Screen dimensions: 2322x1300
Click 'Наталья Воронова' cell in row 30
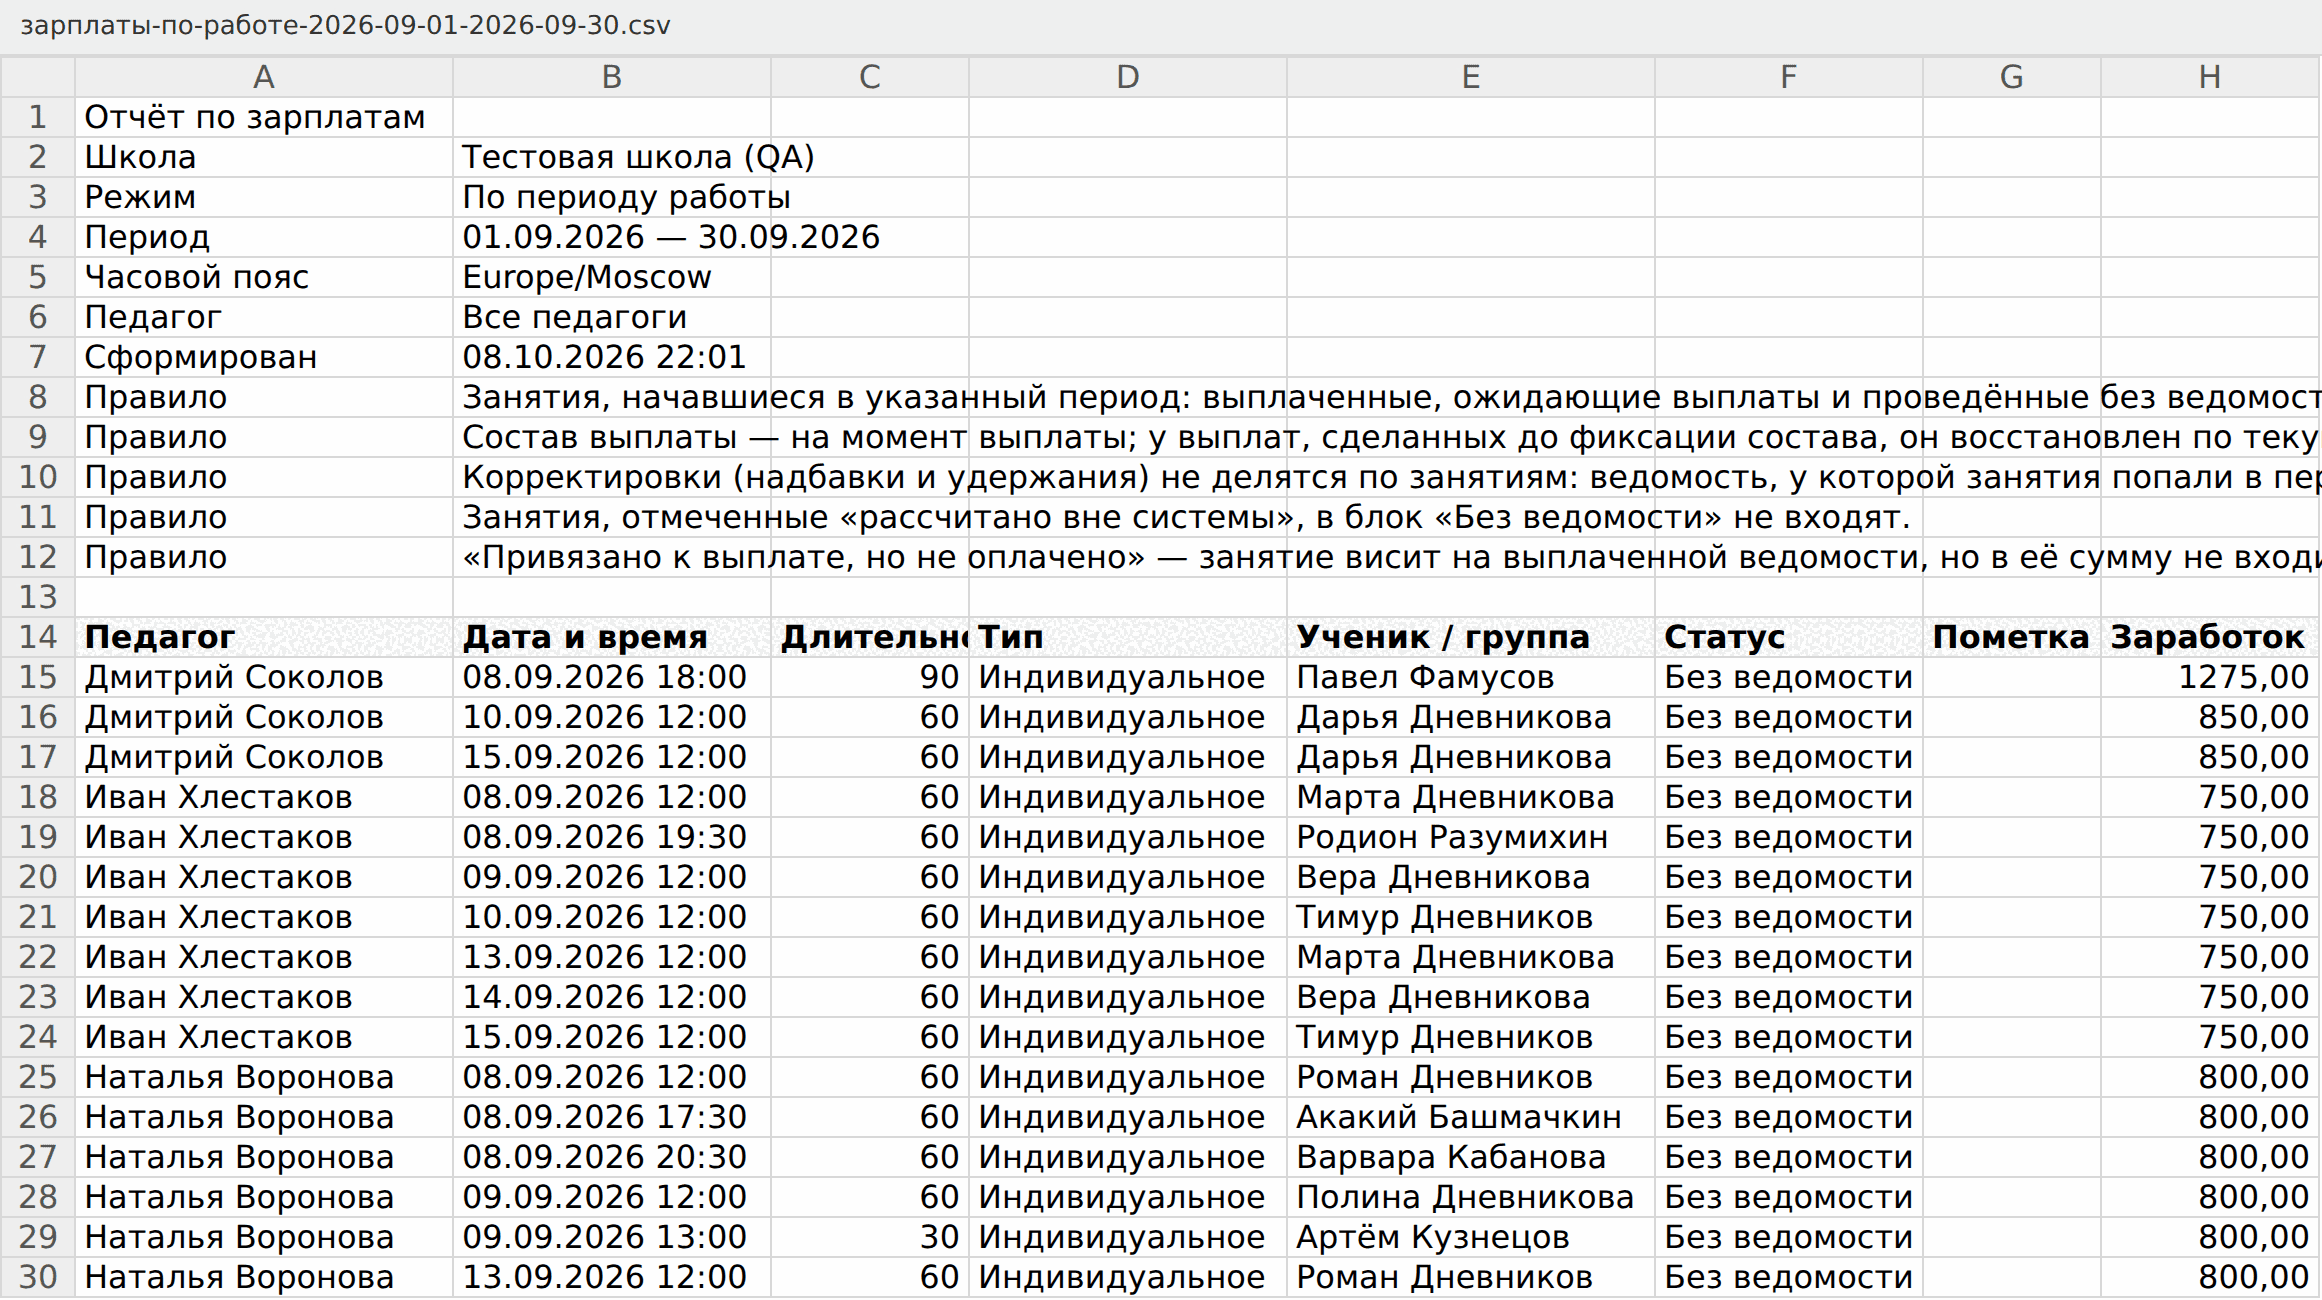coord(264,1277)
